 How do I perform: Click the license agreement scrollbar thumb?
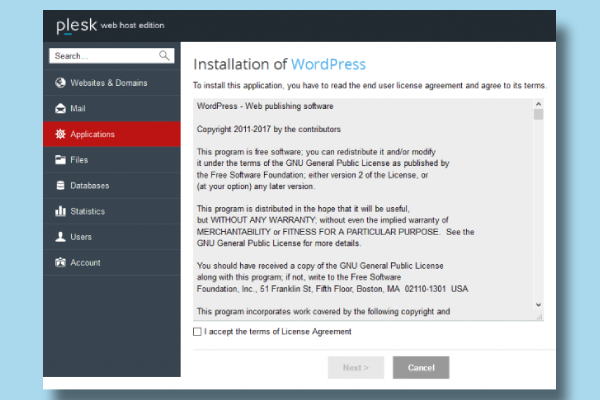click(539, 114)
